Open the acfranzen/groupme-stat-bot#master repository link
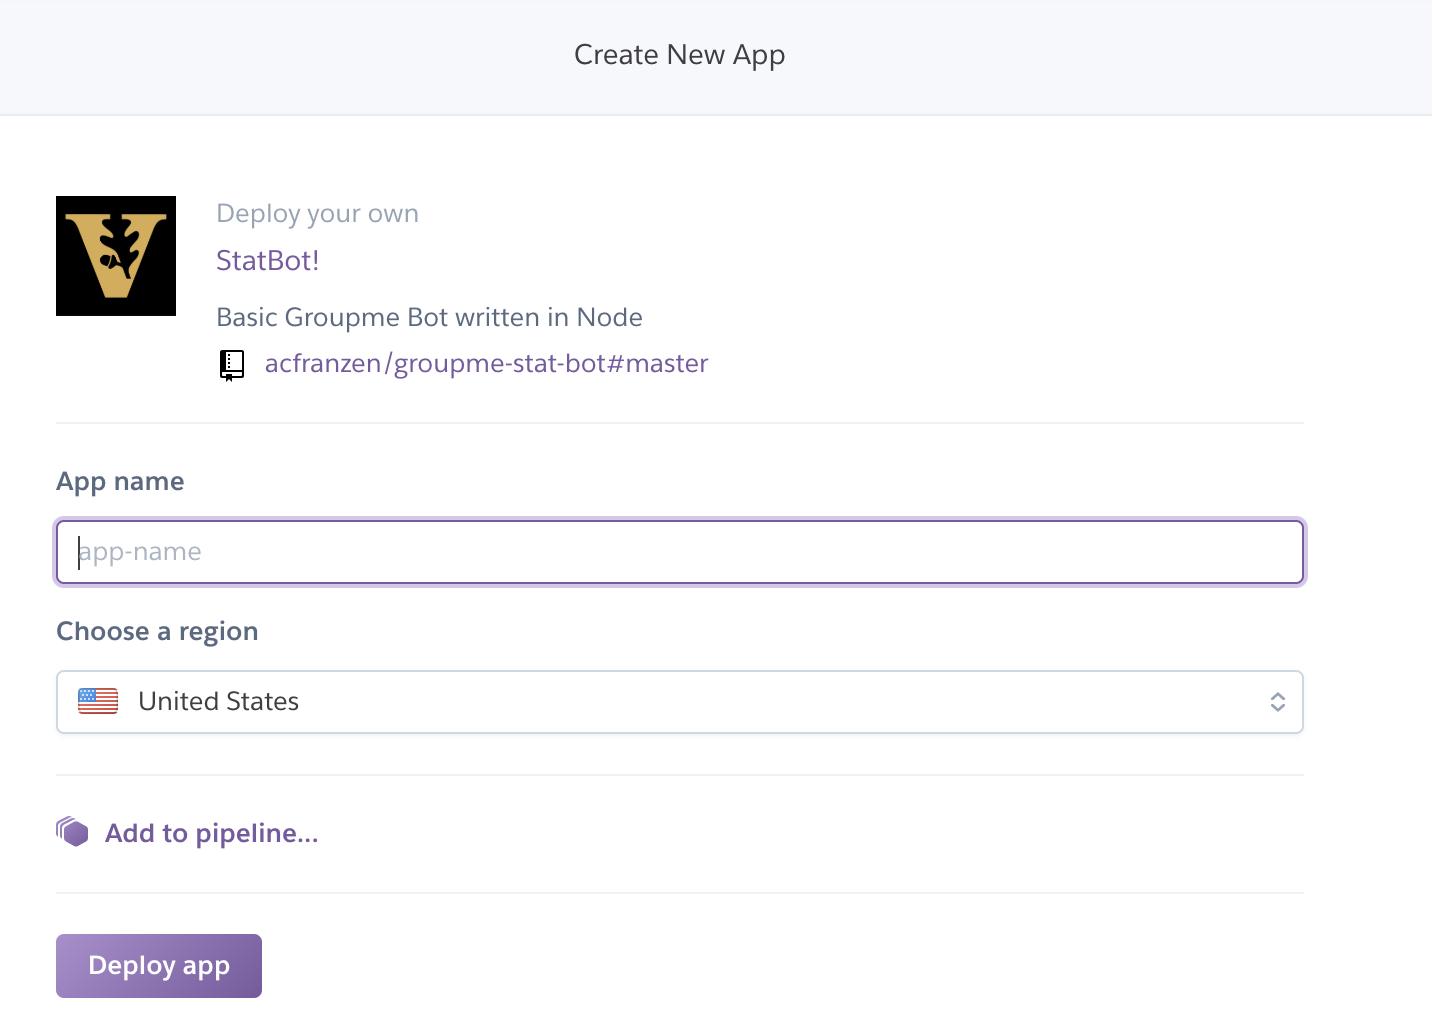The image size is (1432, 1032). (x=486, y=363)
